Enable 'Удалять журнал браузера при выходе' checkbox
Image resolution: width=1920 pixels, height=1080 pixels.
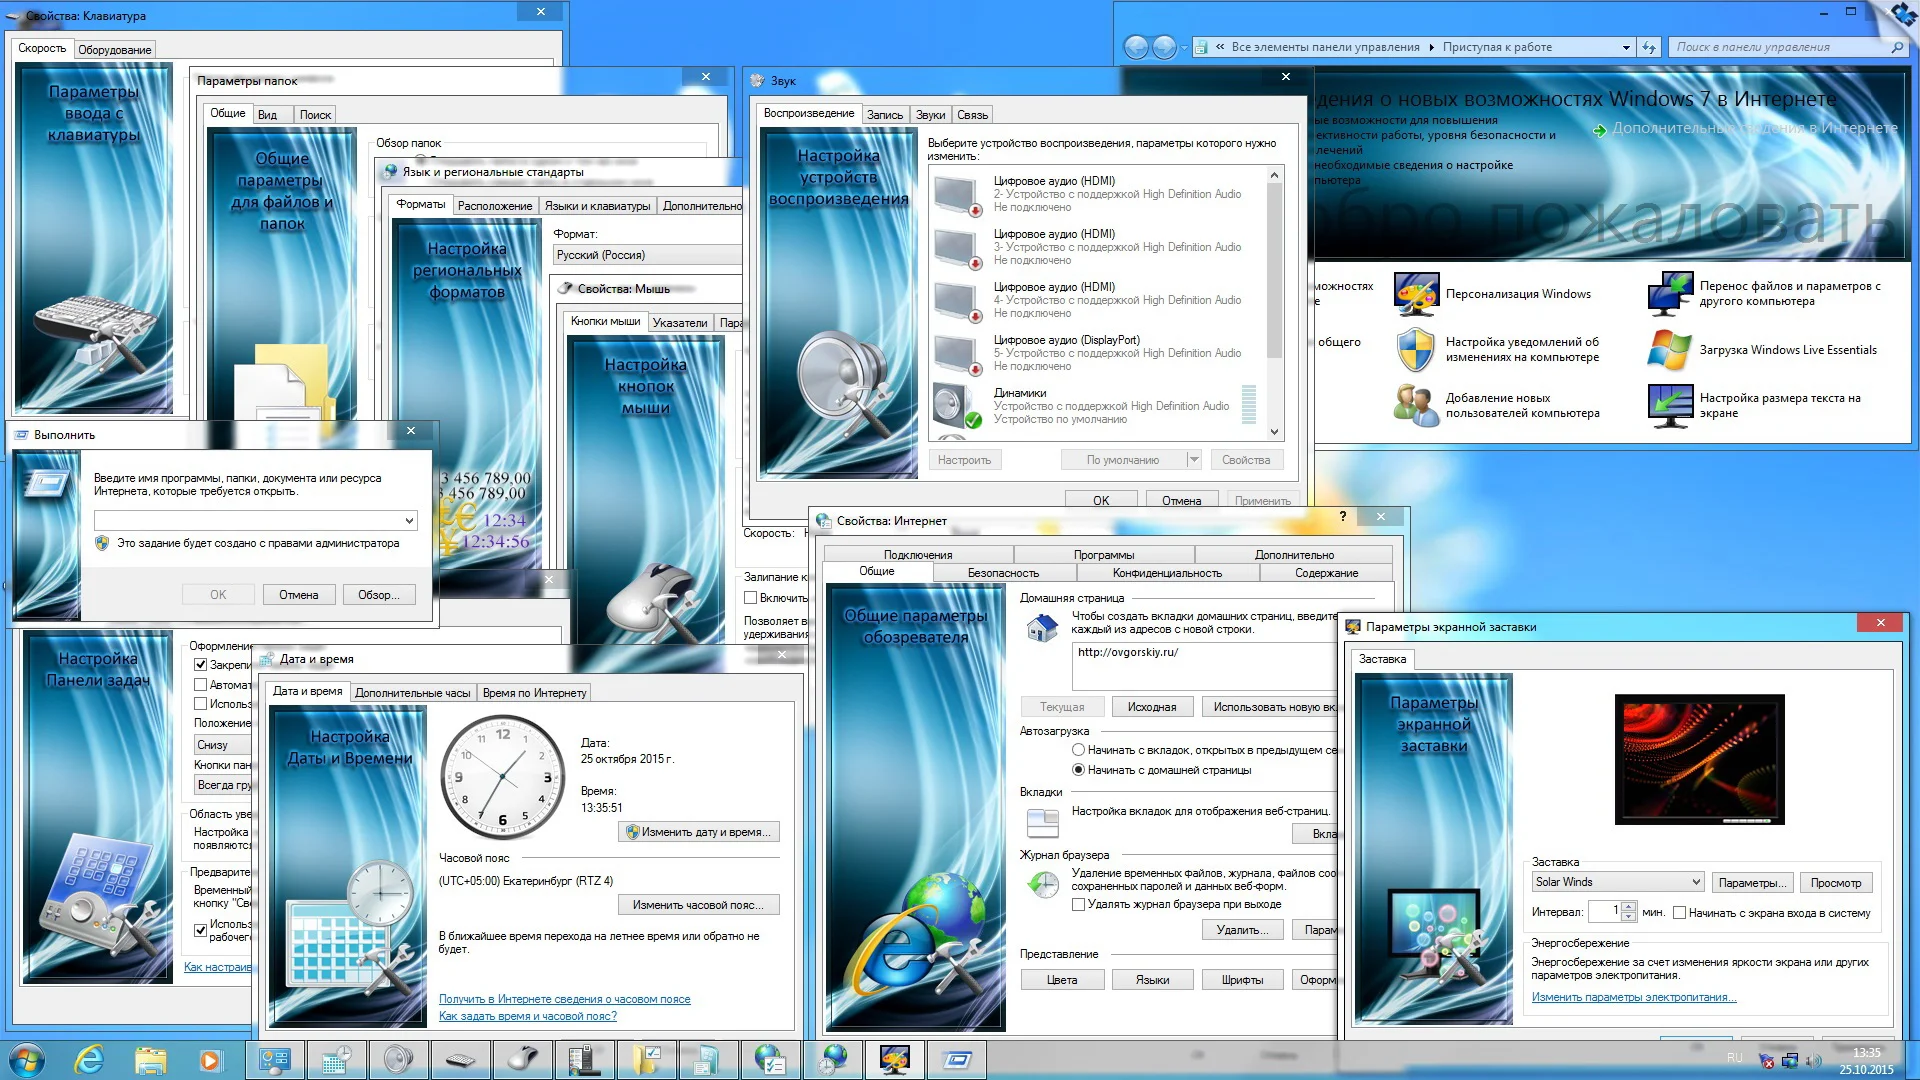[1078, 904]
